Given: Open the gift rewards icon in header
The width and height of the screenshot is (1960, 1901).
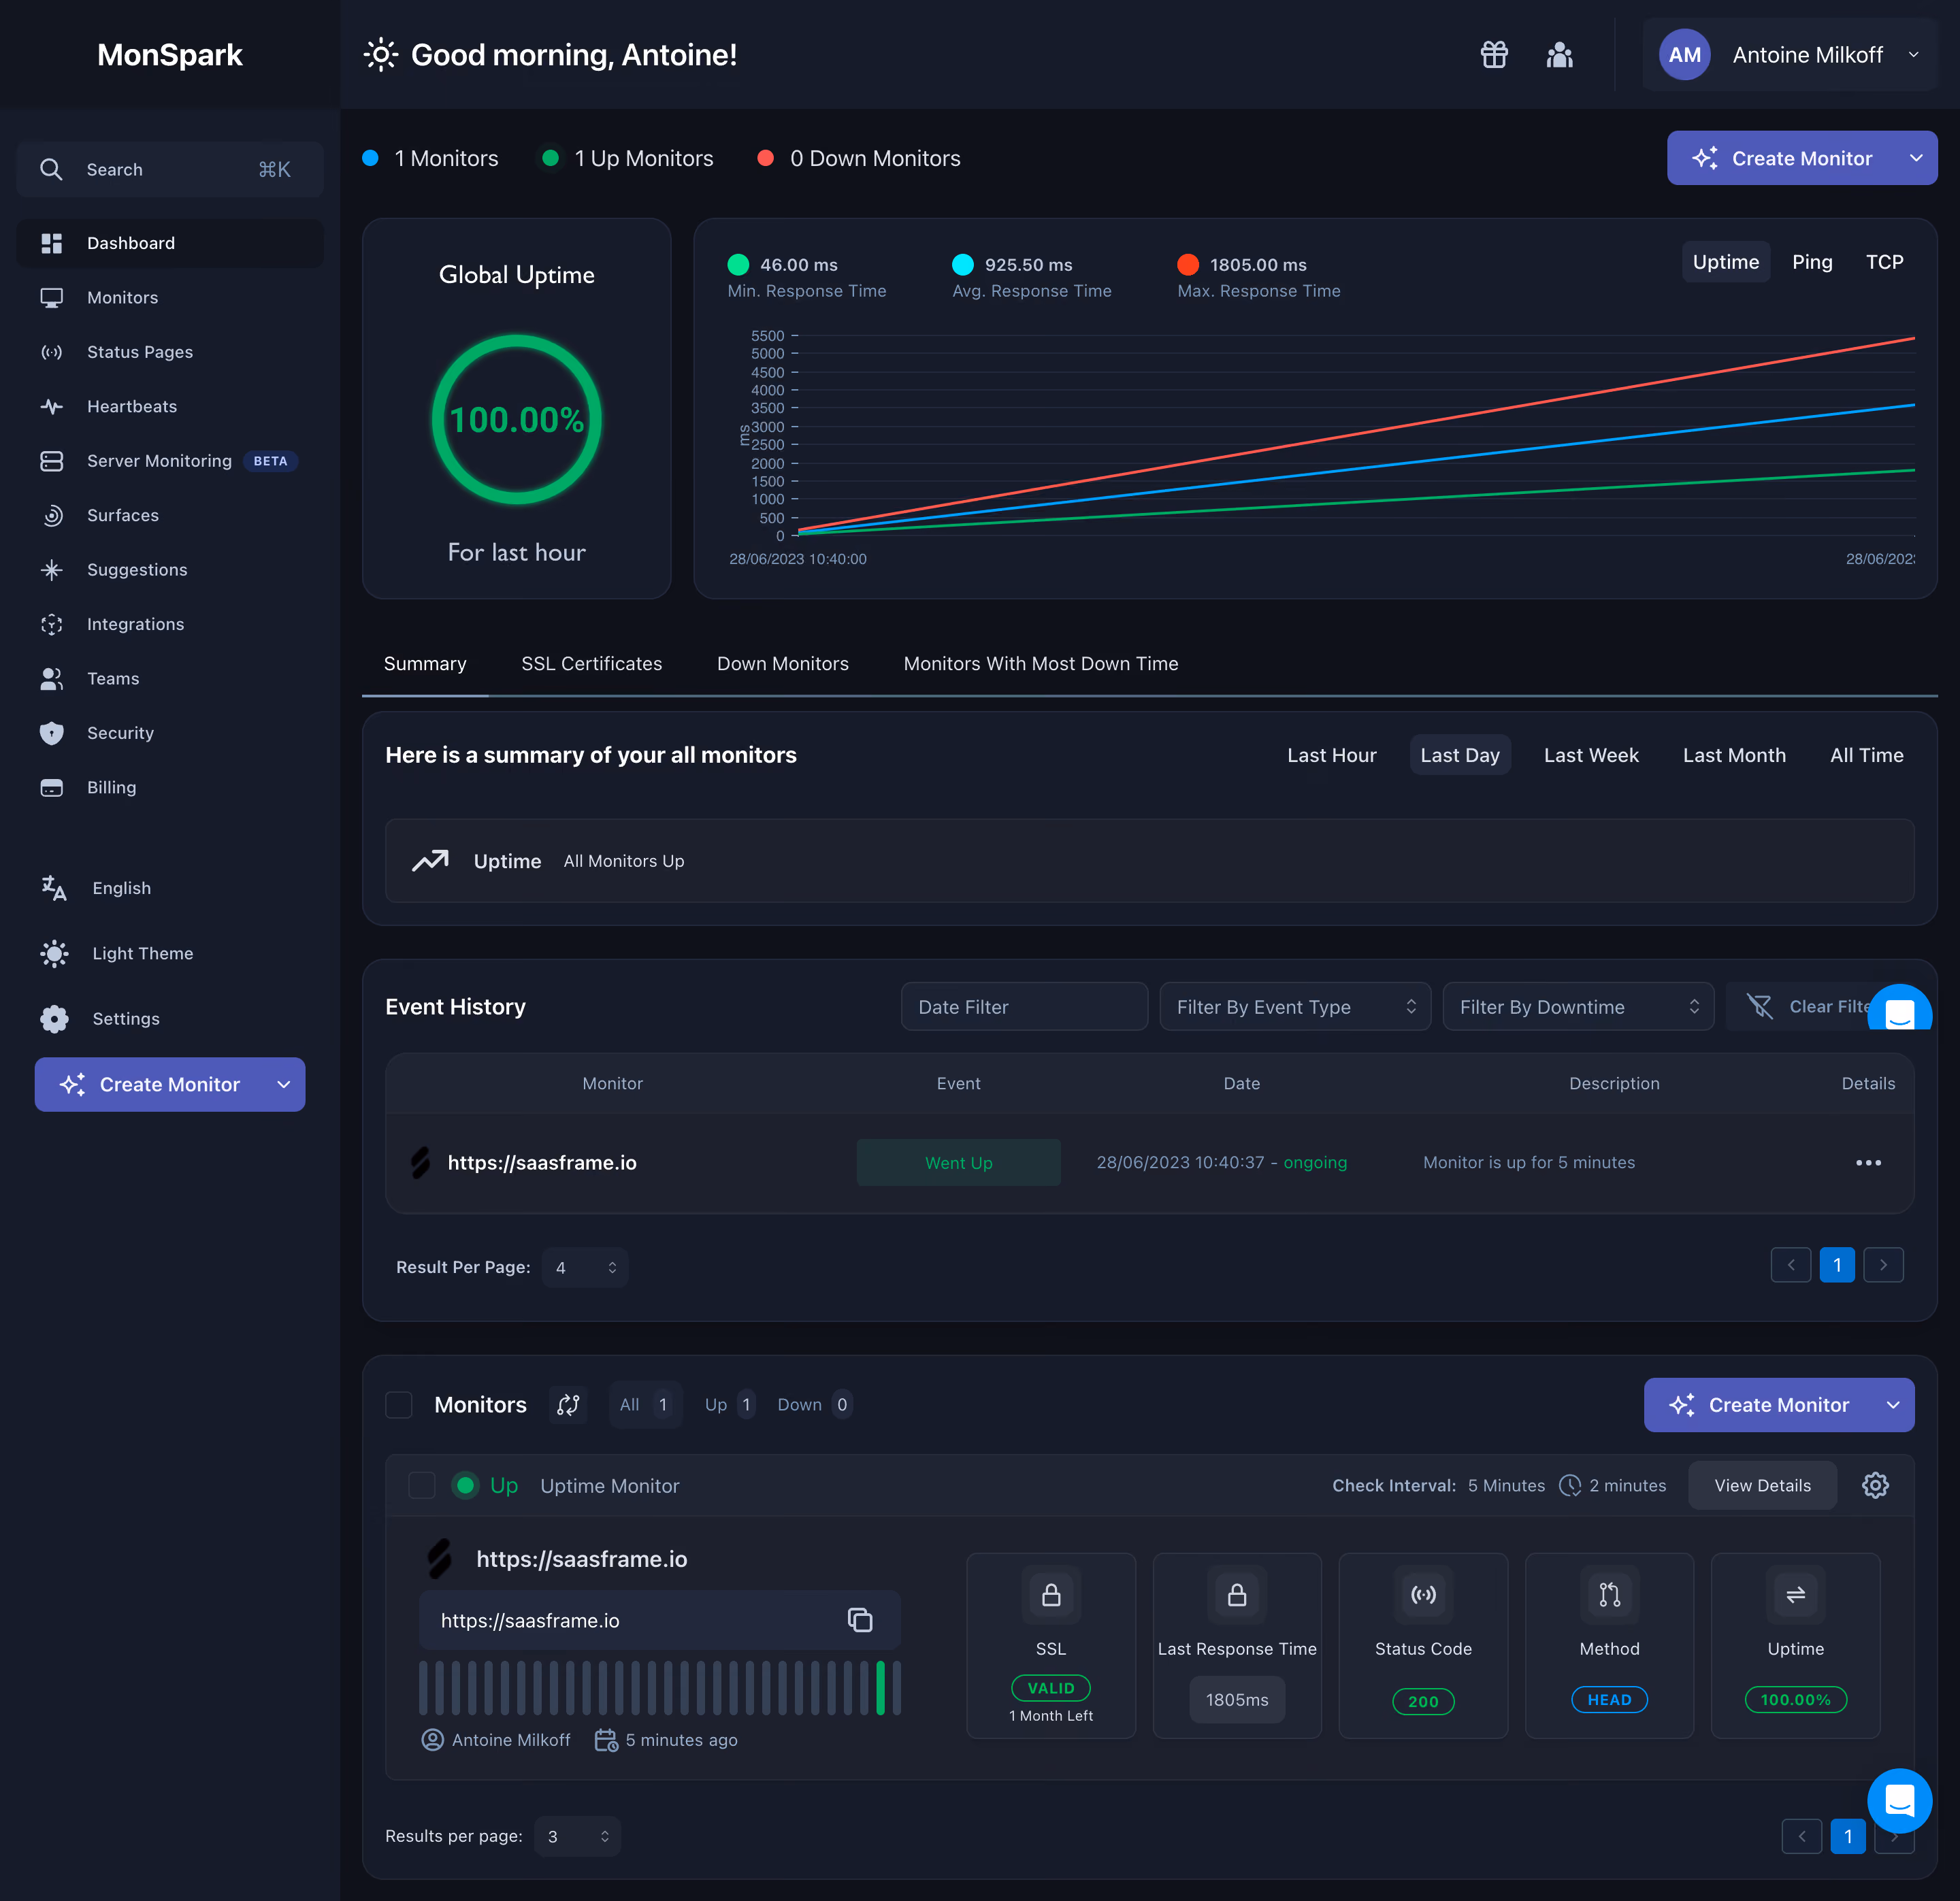Looking at the screenshot, I should click(1494, 55).
